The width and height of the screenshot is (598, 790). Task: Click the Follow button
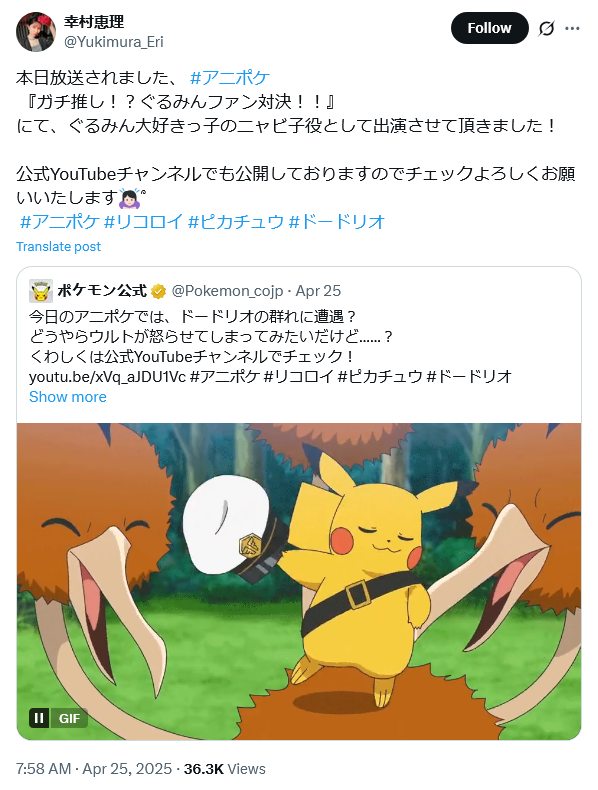pos(489,28)
